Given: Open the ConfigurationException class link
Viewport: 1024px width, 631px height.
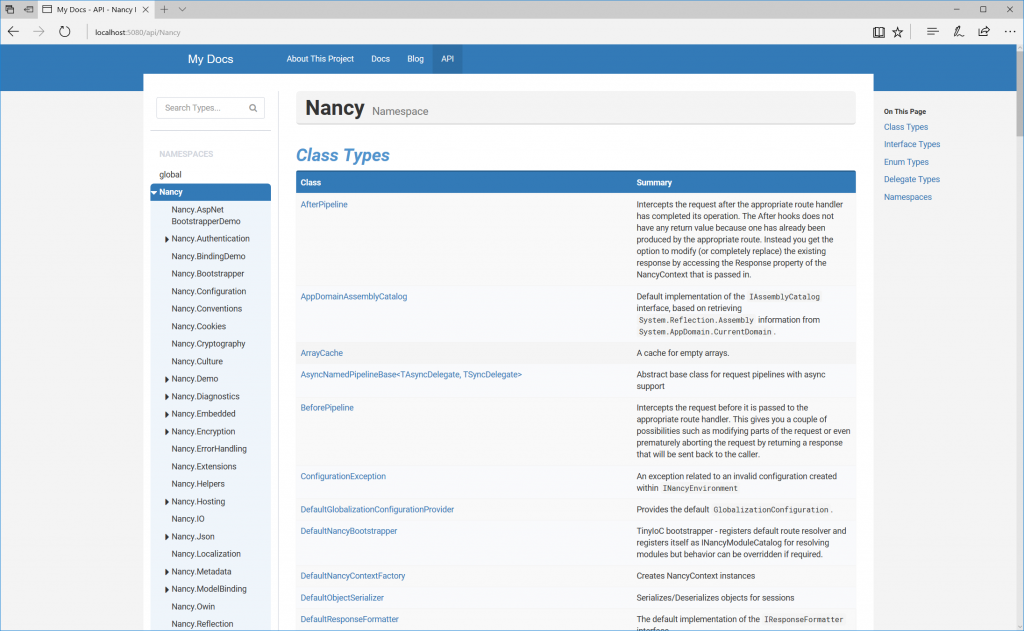Looking at the screenshot, I should click(x=343, y=476).
